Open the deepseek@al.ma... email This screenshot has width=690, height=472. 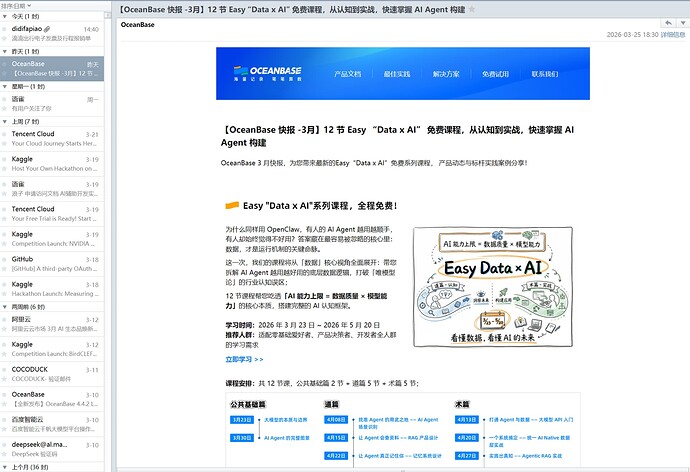[52, 449]
